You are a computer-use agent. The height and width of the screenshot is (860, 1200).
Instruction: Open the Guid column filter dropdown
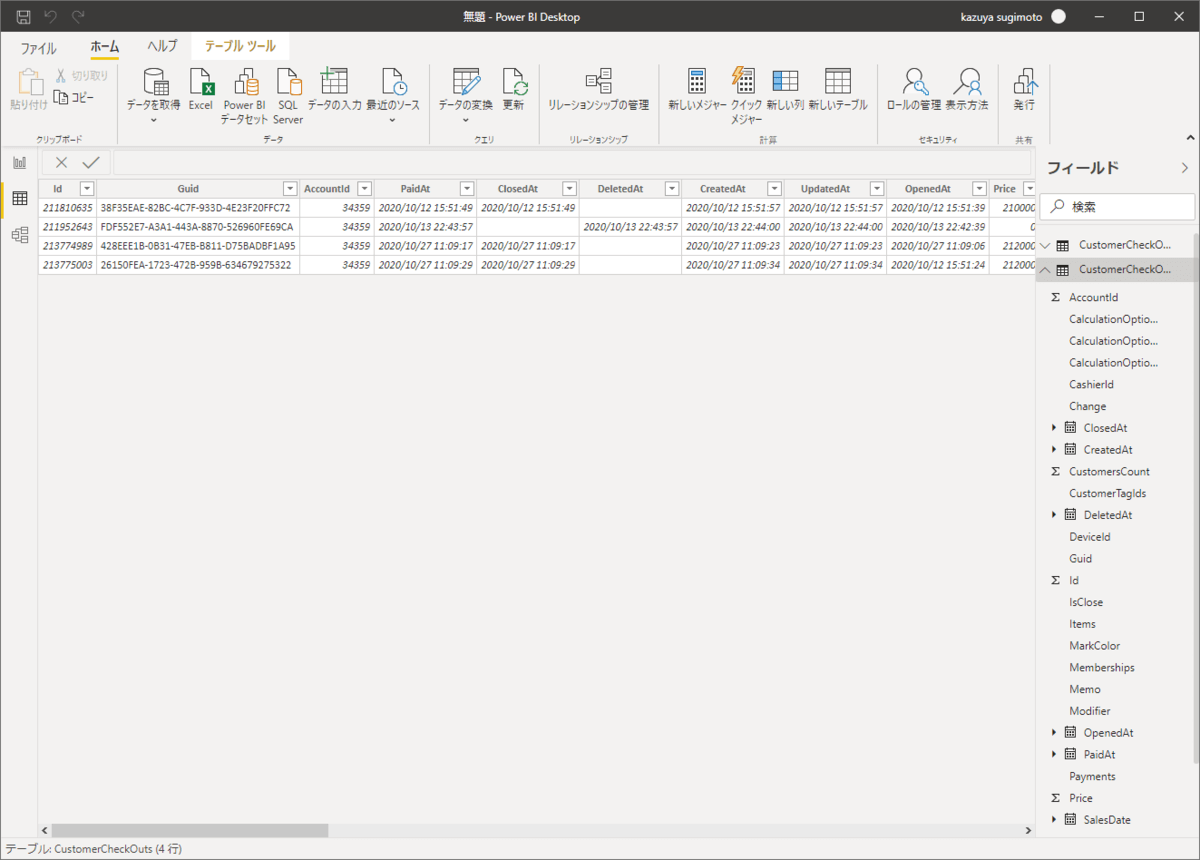pos(290,189)
